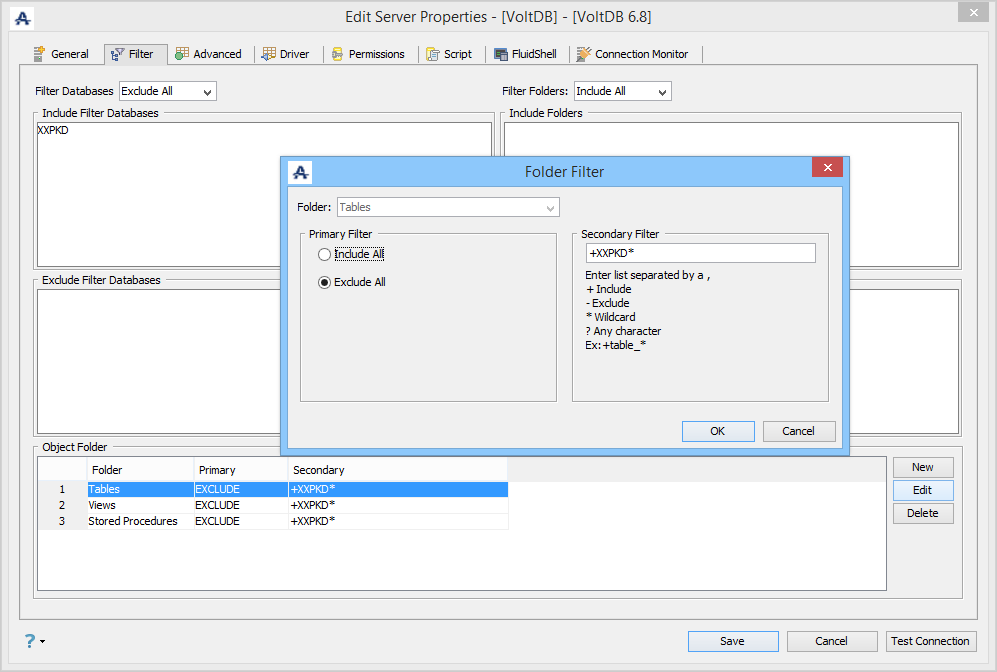Image resolution: width=997 pixels, height=672 pixels.
Task: Select the Views row in Object Folder
Action: point(273,505)
